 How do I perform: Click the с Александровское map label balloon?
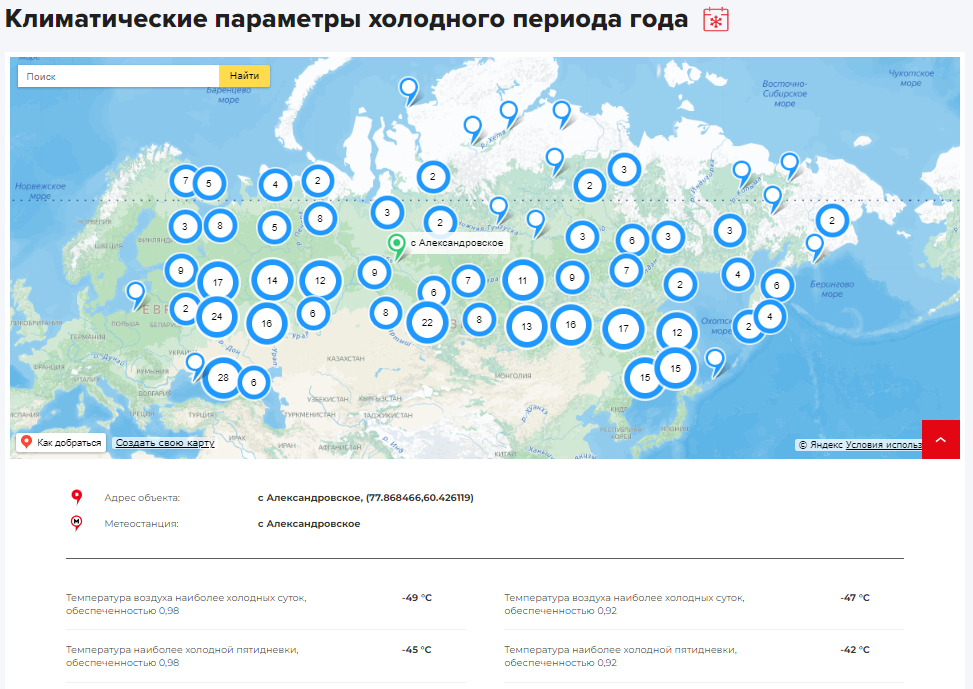456,243
